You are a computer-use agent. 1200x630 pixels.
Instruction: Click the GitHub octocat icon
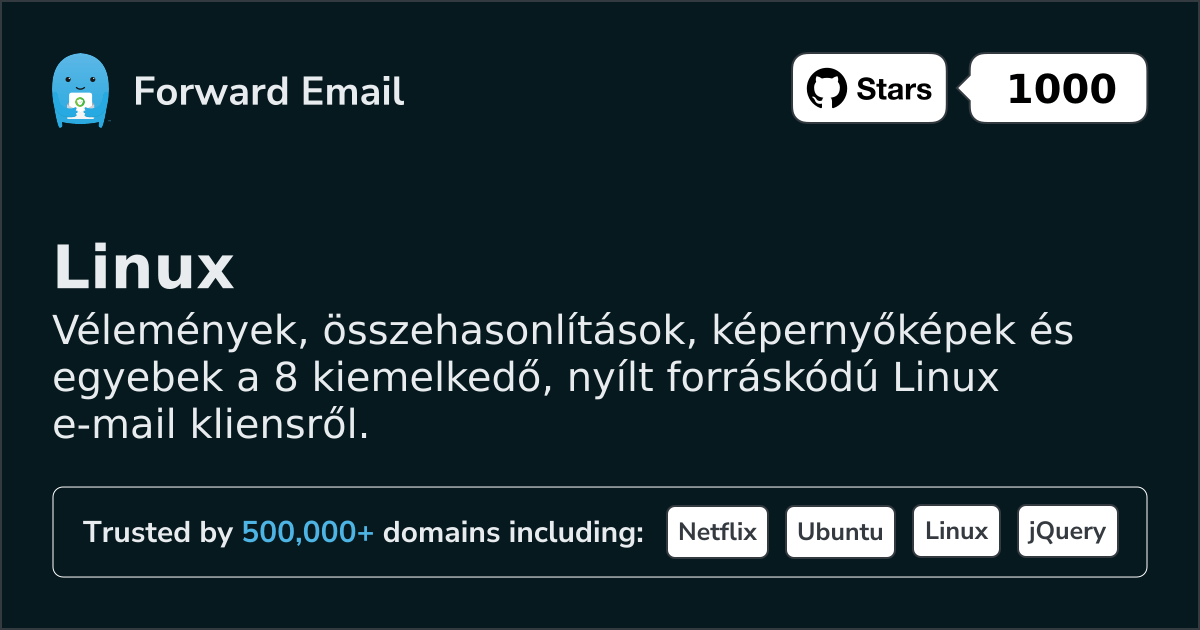click(x=826, y=89)
